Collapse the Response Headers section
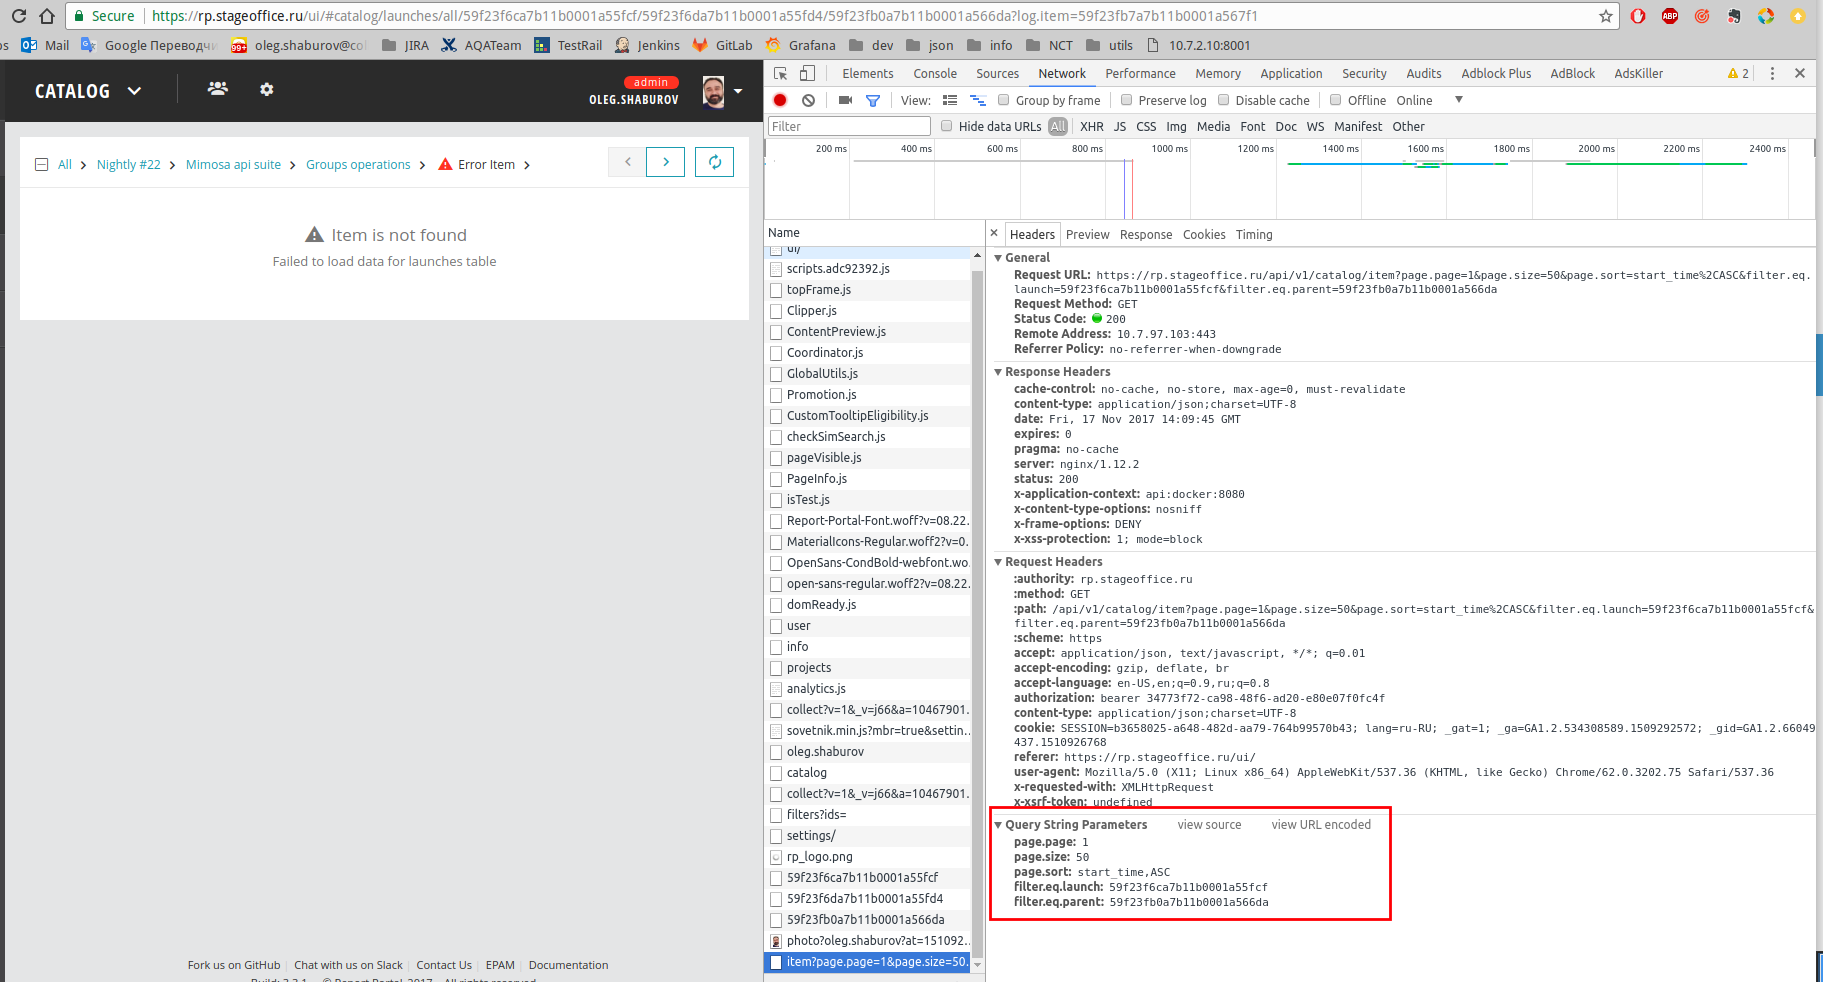Image resolution: width=1823 pixels, height=982 pixels. point(998,371)
